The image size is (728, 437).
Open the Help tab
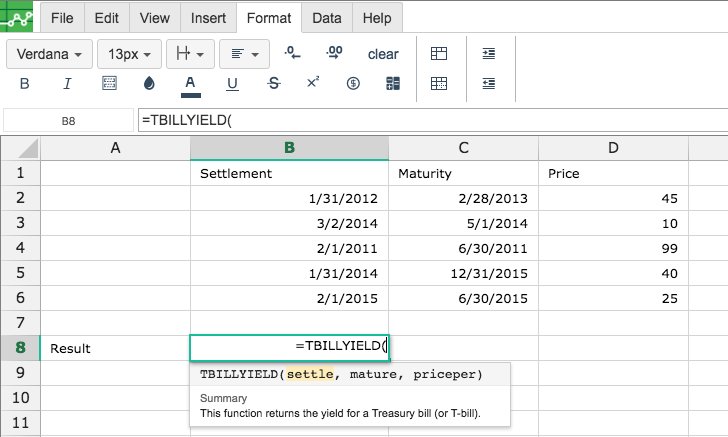[377, 18]
